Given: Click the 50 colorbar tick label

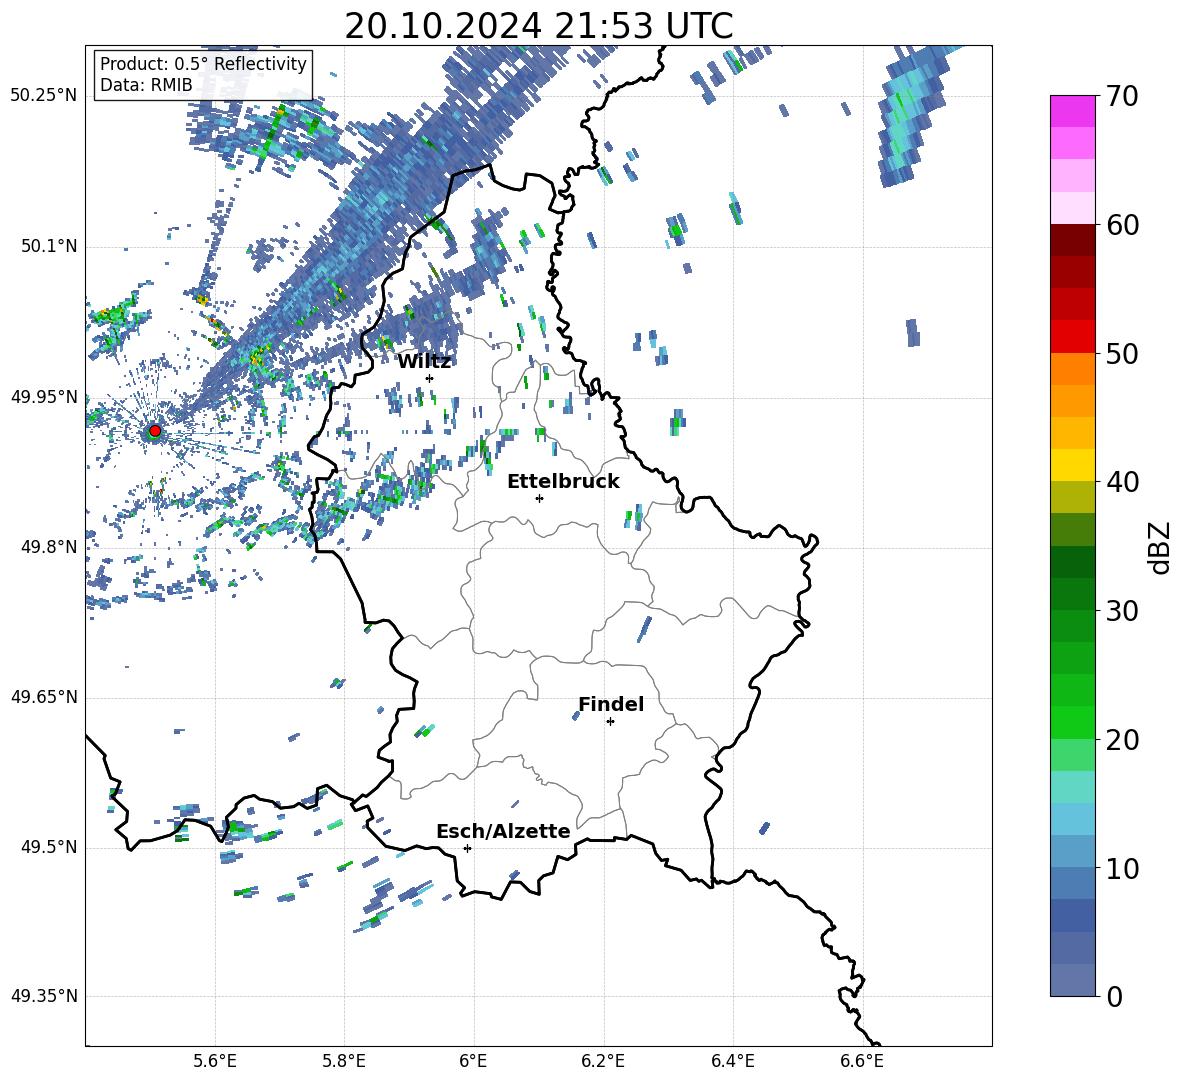Looking at the screenshot, I should click(x=1121, y=354).
